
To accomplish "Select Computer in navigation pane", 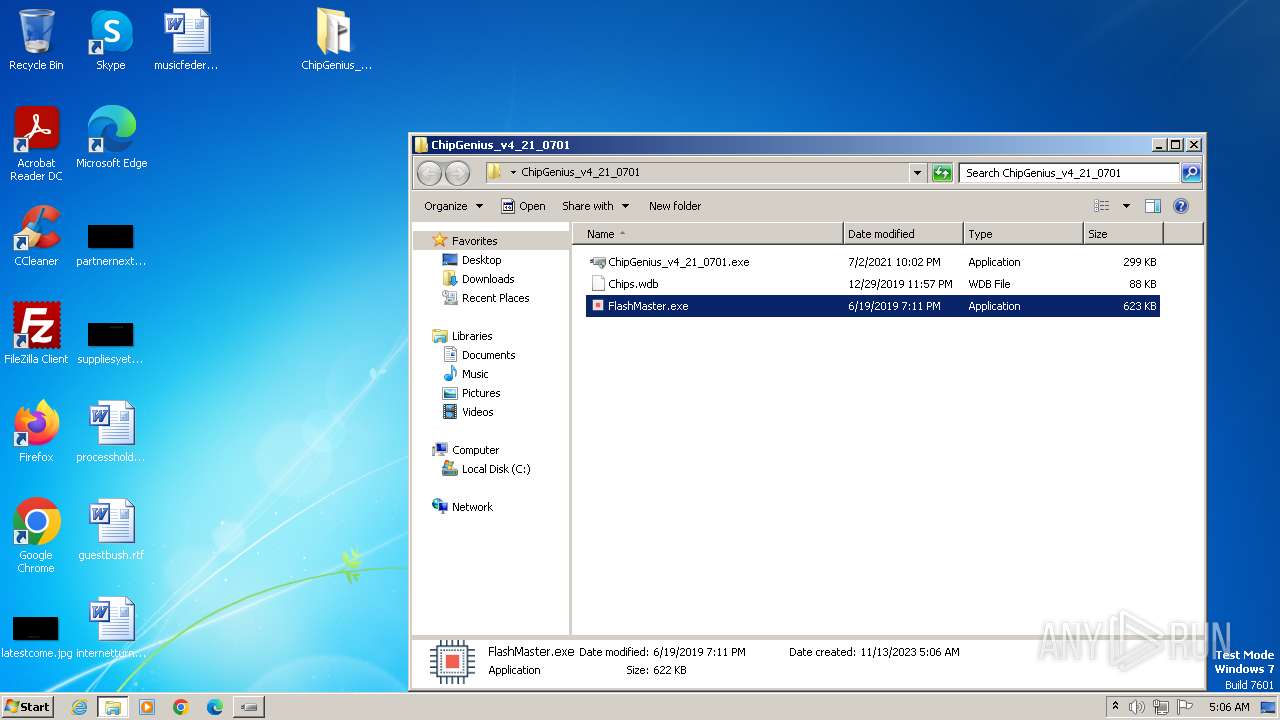I will (475, 450).
